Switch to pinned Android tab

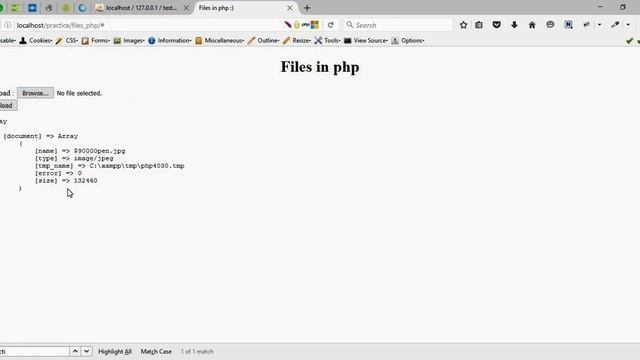pyautogui.click(x=66, y=8)
